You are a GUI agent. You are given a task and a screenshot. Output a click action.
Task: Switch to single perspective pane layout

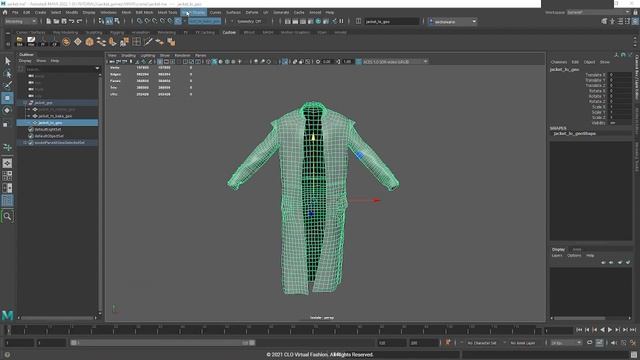tap(7, 163)
